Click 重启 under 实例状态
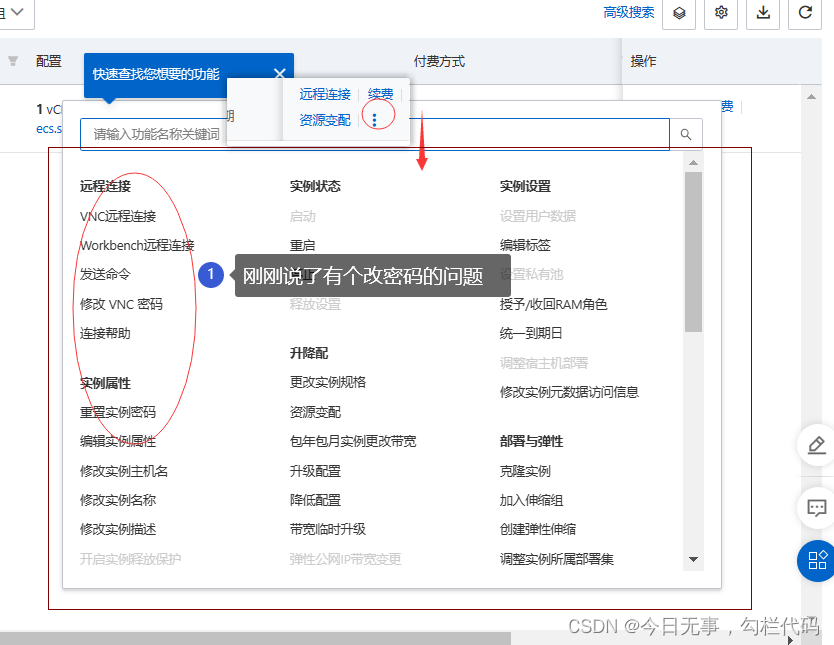The height and width of the screenshot is (645, 834). pyautogui.click(x=302, y=245)
